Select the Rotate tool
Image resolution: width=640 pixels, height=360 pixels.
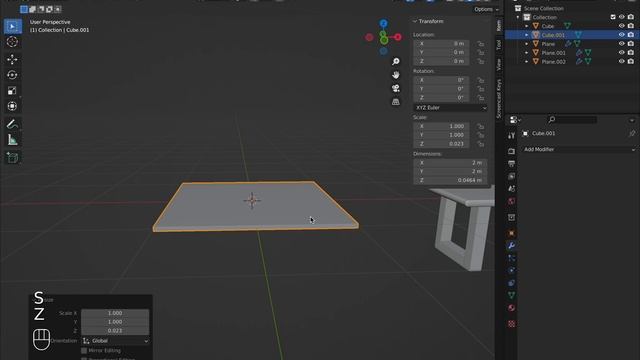(12, 75)
